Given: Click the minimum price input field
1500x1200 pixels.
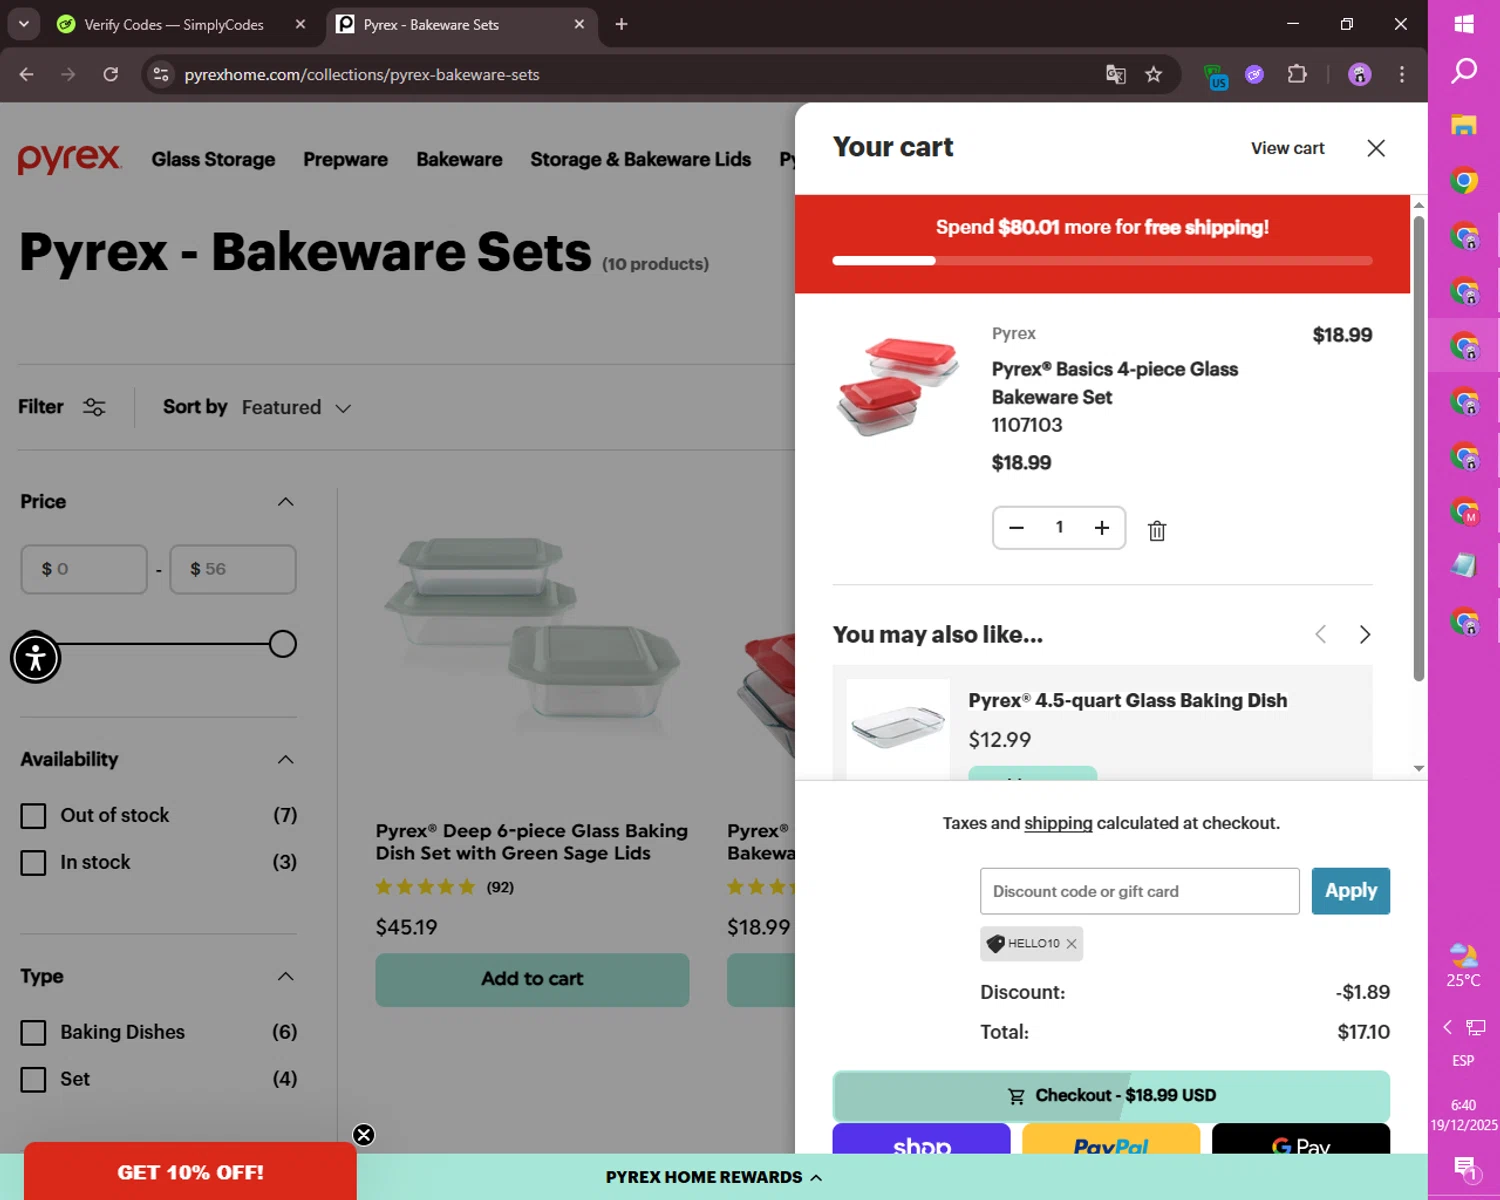Looking at the screenshot, I should [x=84, y=569].
